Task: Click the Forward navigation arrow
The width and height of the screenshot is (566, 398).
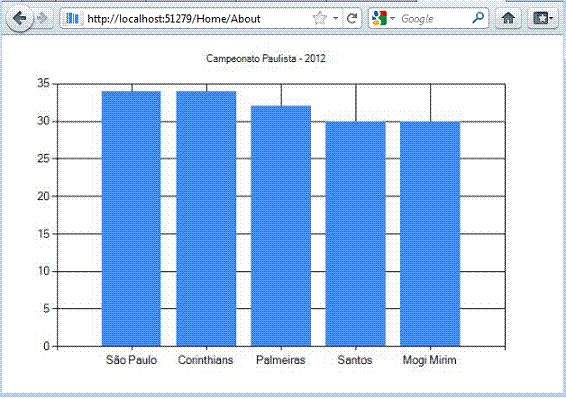Action: click(43, 18)
